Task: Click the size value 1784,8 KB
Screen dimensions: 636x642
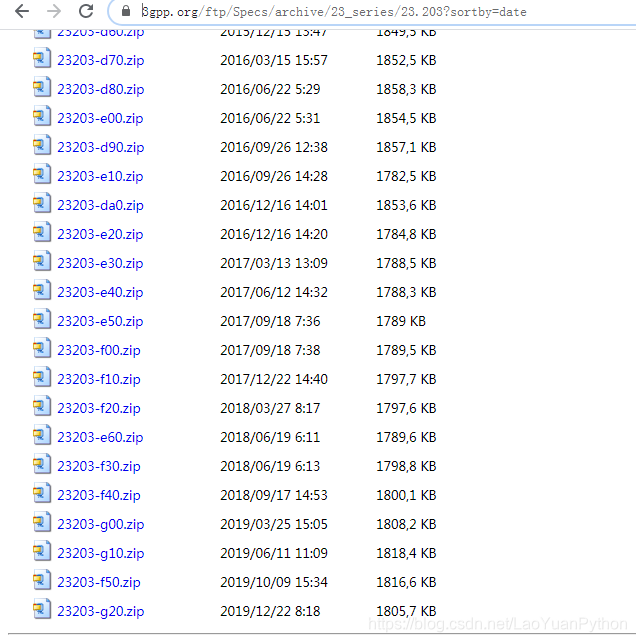Action: (406, 234)
